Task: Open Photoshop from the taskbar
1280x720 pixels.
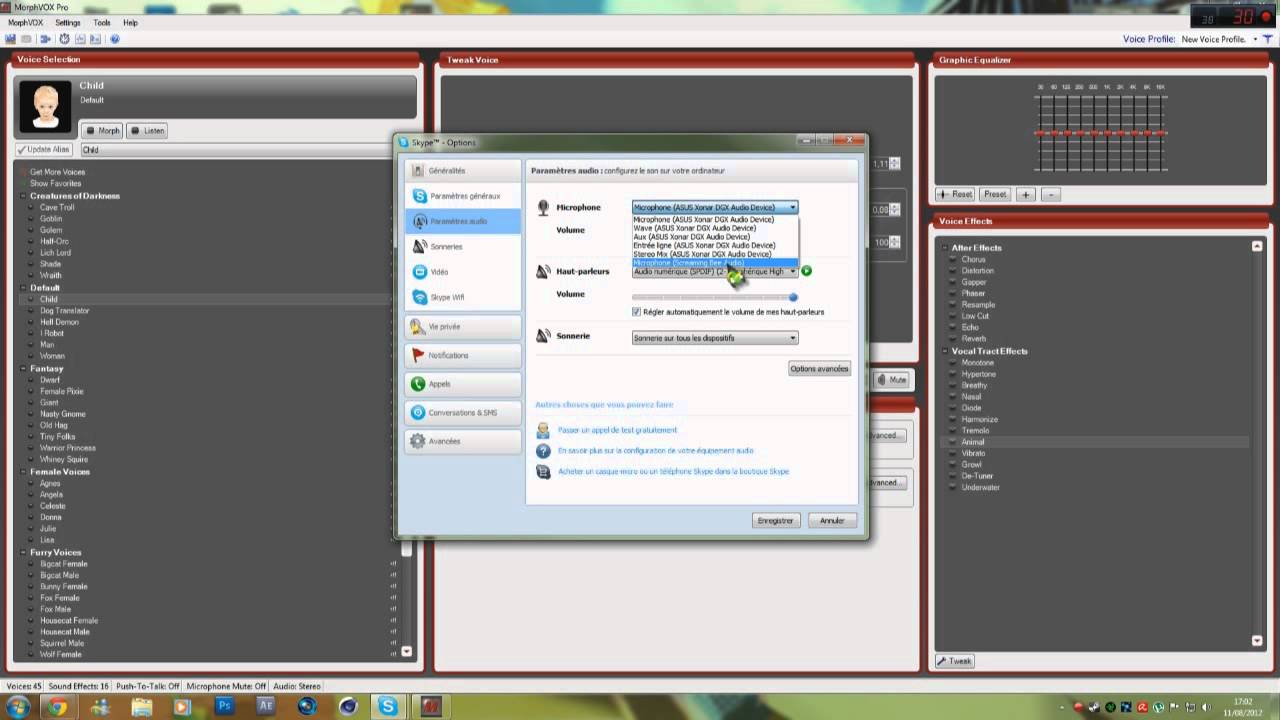Action: pyautogui.click(x=224, y=706)
